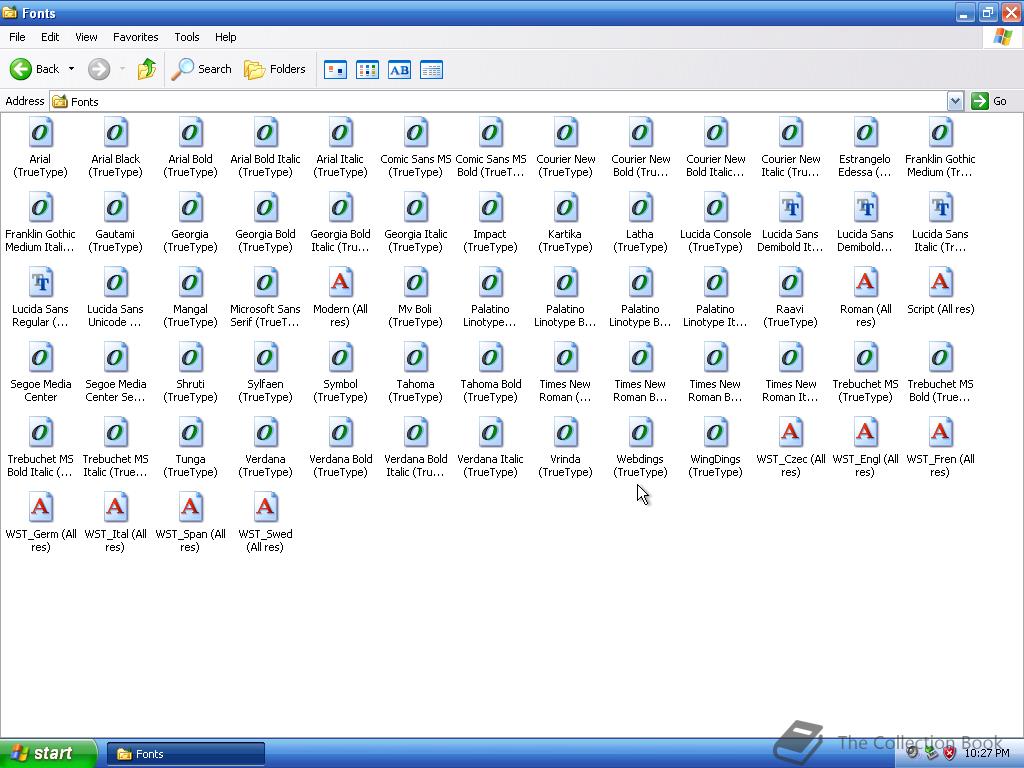Click the Search button
Screen dimensions: 1024x768
(x=202, y=69)
